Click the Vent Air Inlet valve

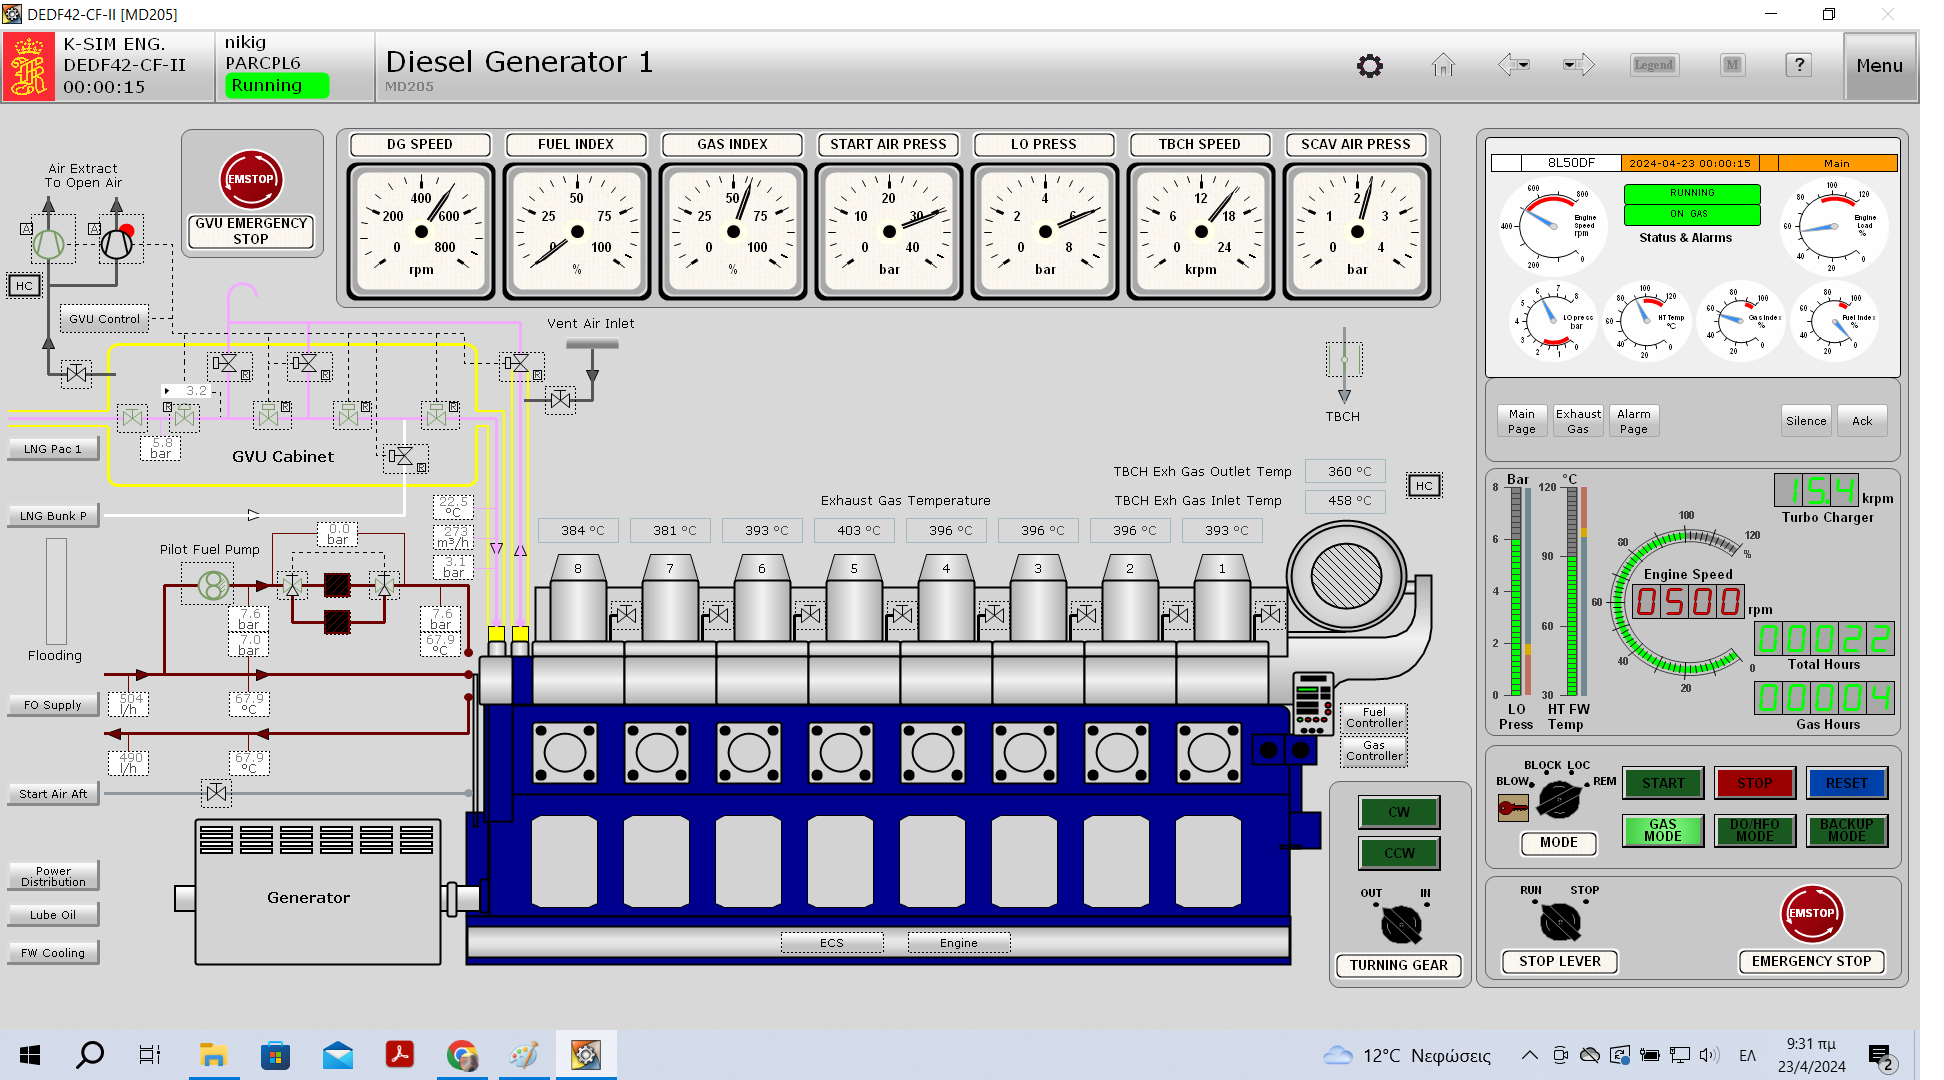click(560, 400)
